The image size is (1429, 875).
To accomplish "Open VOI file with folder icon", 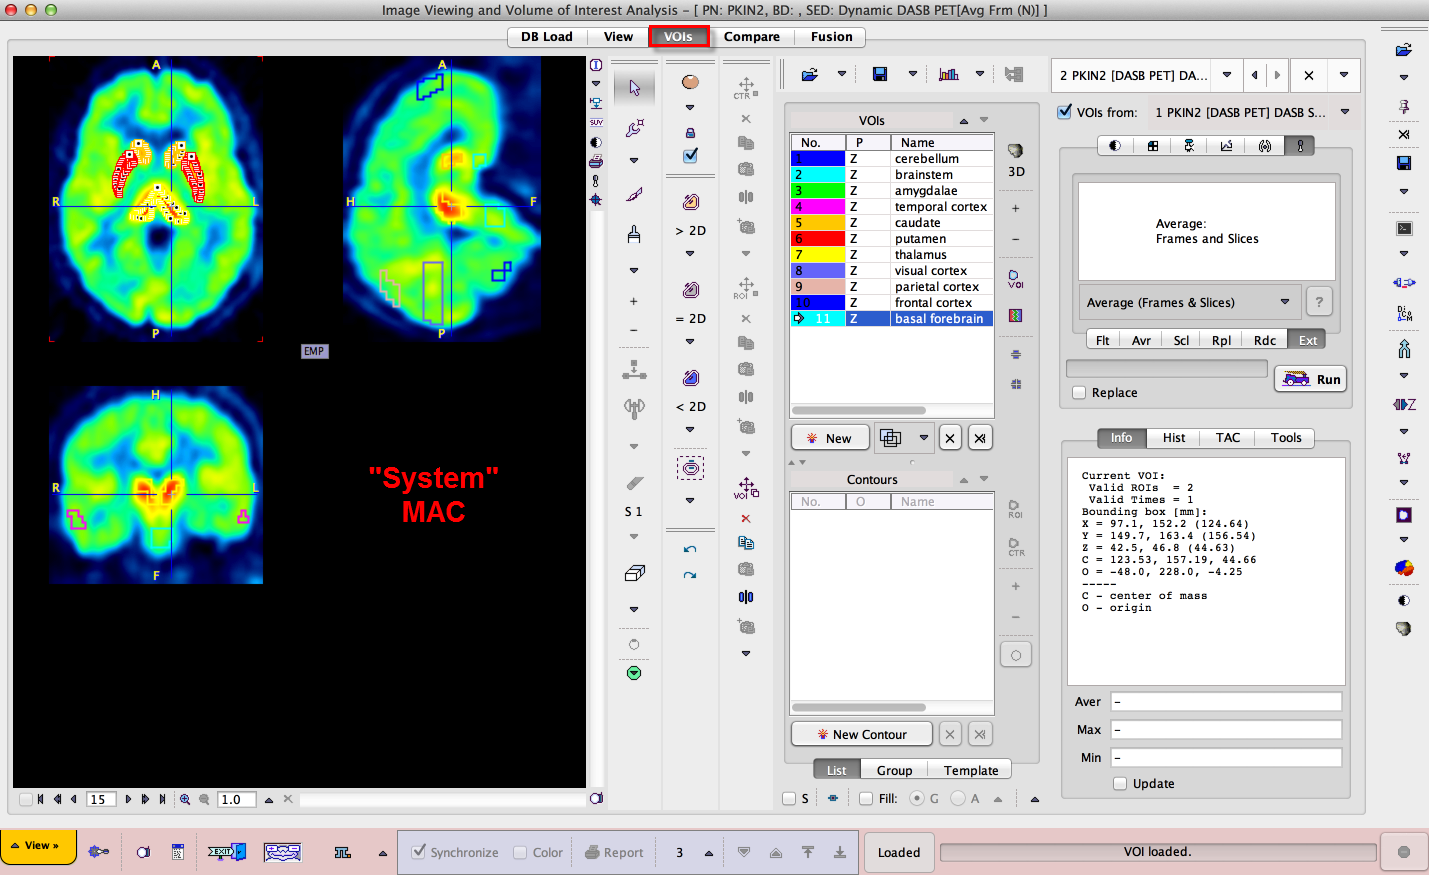I will tap(810, 74).
